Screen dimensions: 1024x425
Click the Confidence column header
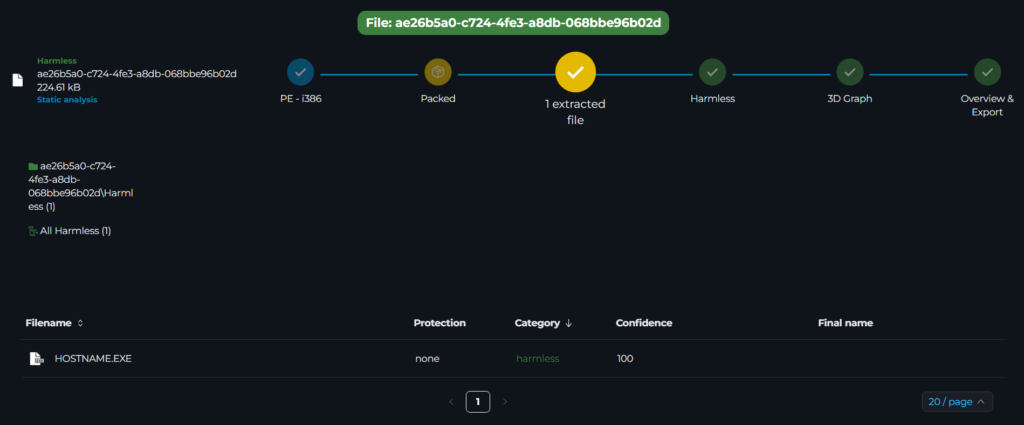pyautogui.click(x=643, y=323)
